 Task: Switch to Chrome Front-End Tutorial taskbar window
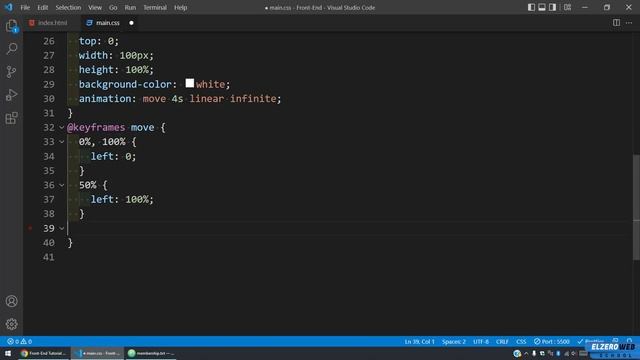[x=44, y=353]
